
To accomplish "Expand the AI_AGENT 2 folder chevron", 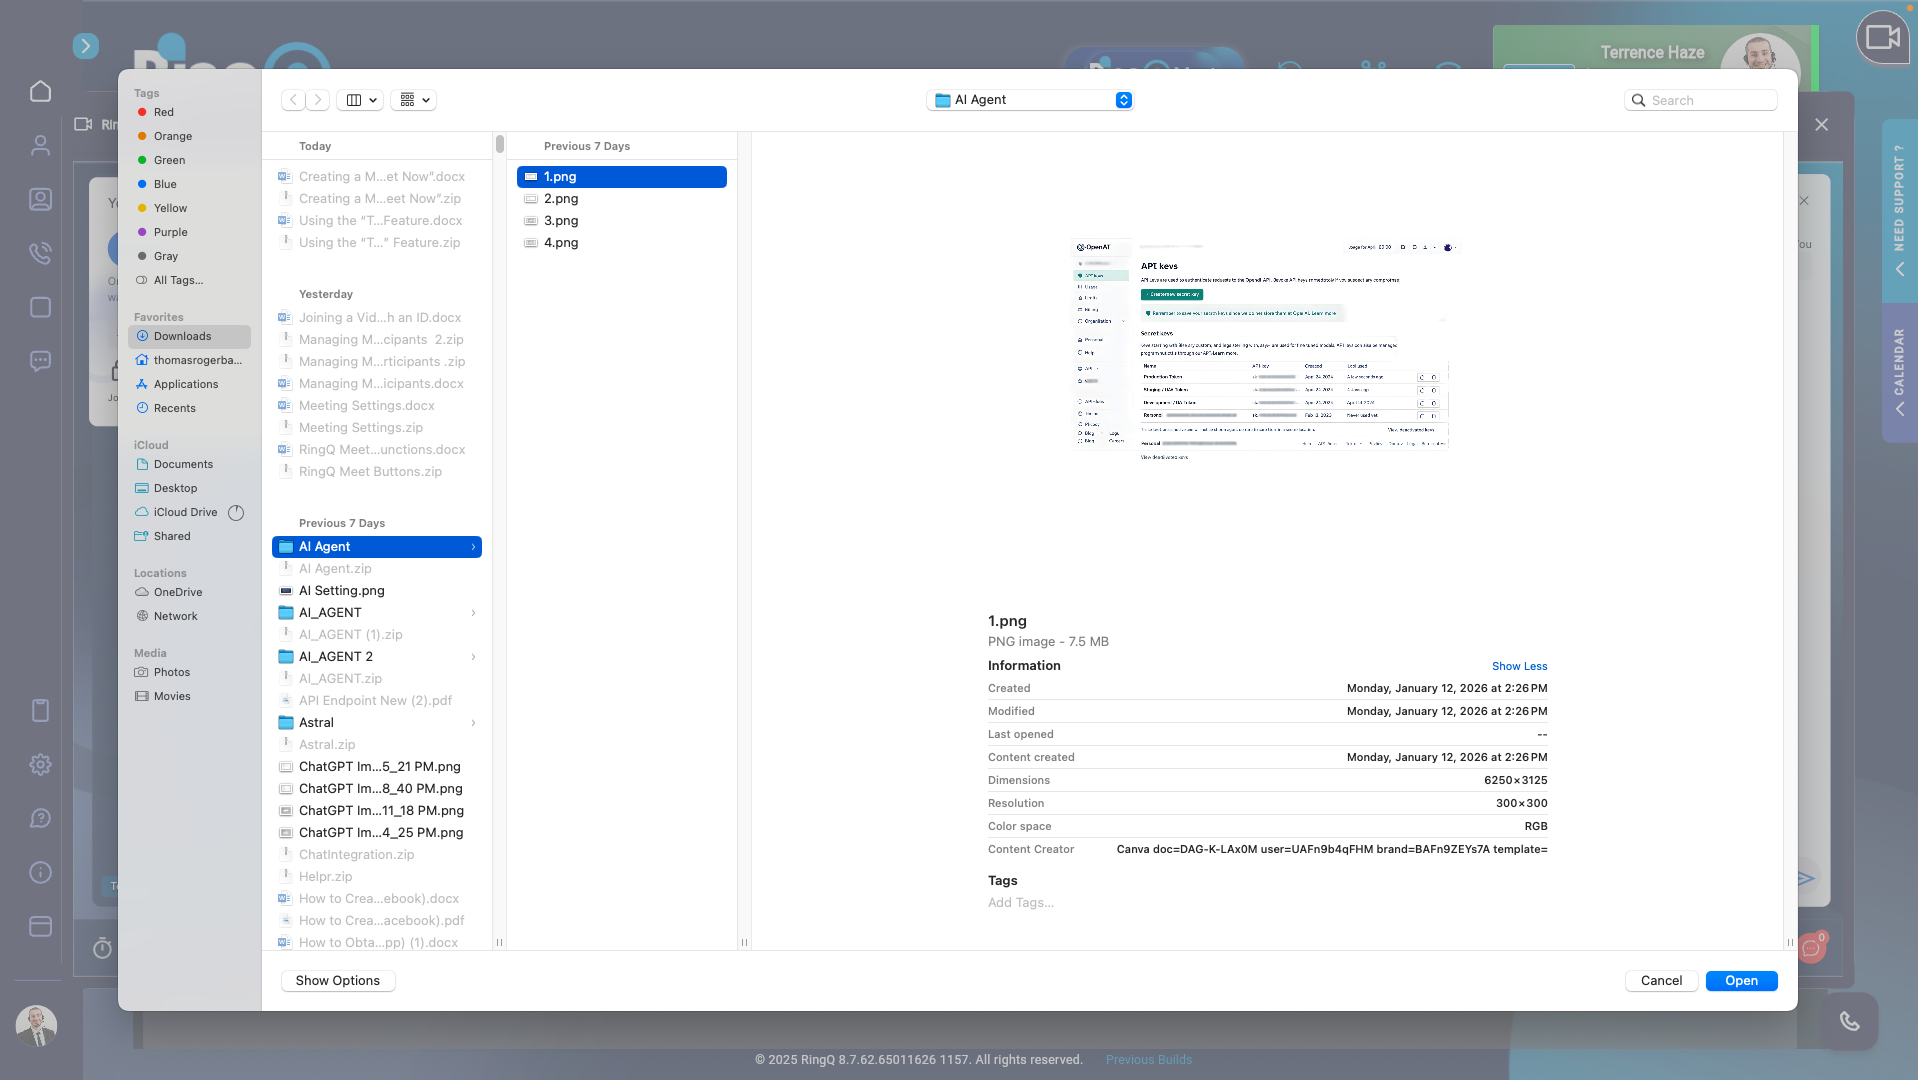I will [472, 656].
